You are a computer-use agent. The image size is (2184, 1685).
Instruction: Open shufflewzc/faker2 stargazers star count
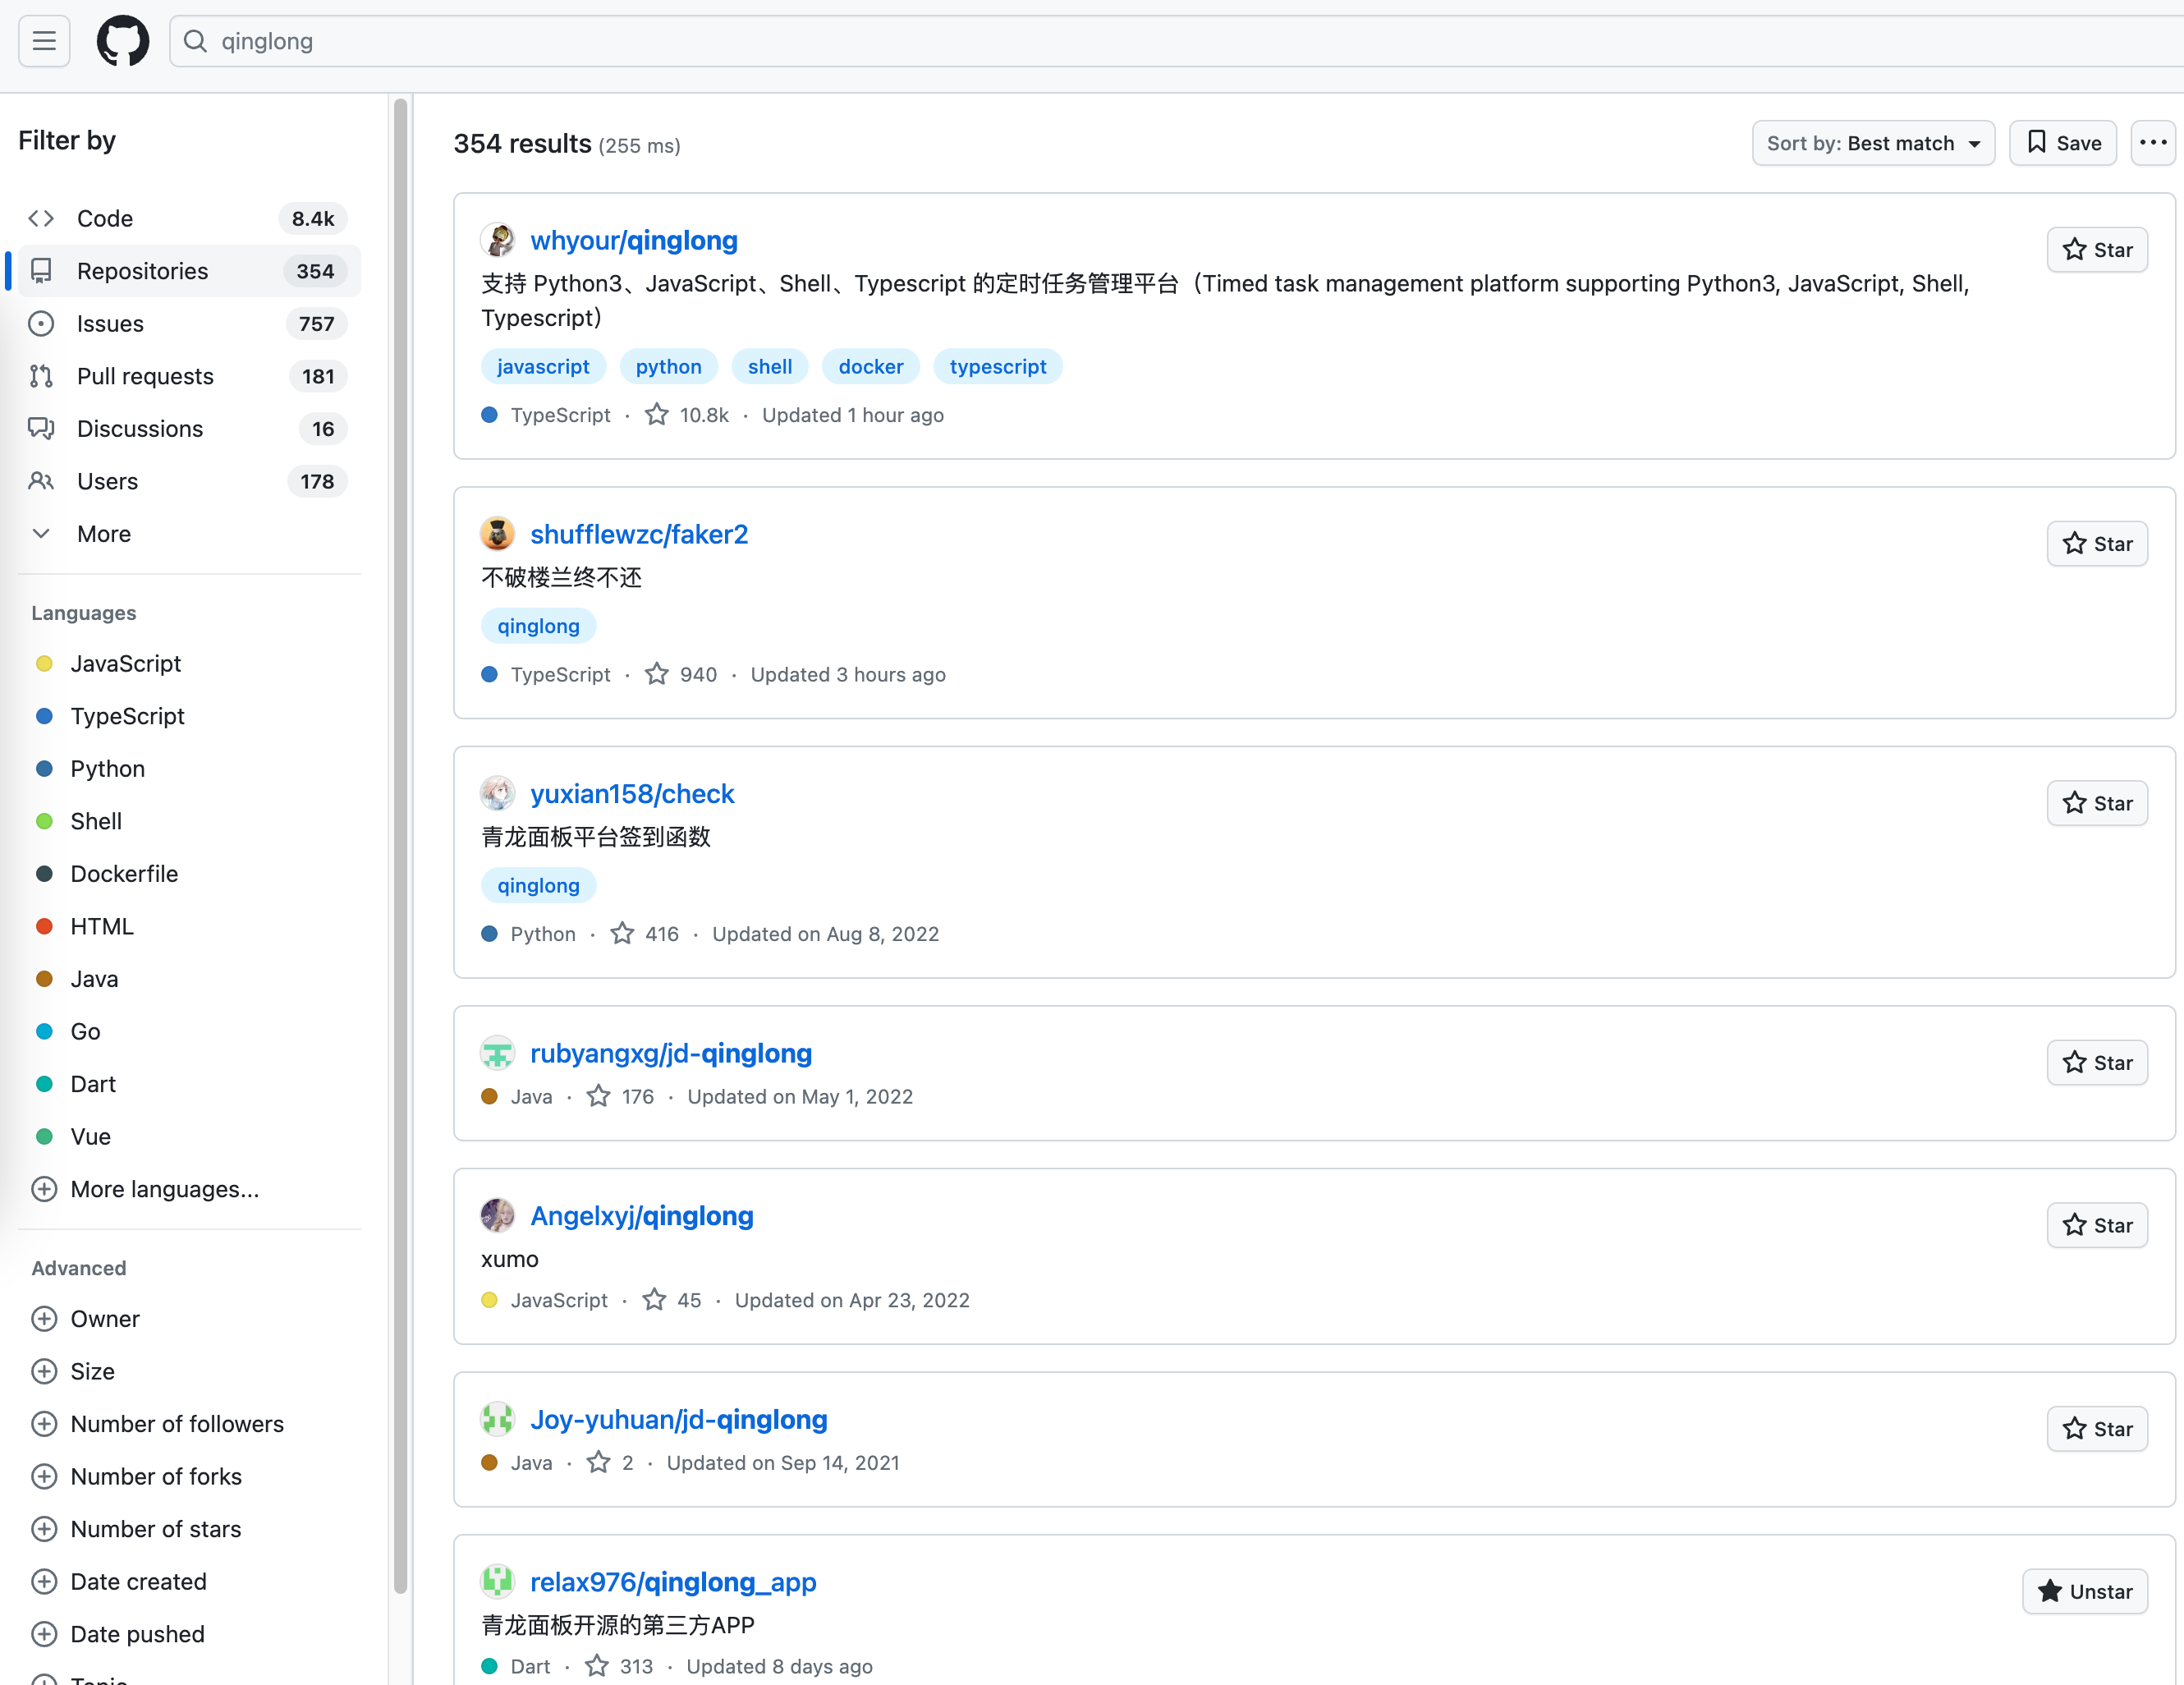[x=682, y=674]
